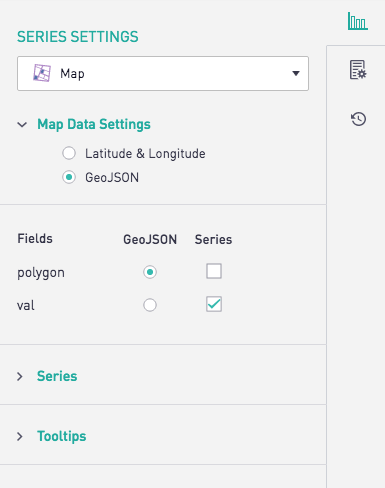Screen dimensions: 385x488
Task: Click the val field label
Action: pos(26,305)
